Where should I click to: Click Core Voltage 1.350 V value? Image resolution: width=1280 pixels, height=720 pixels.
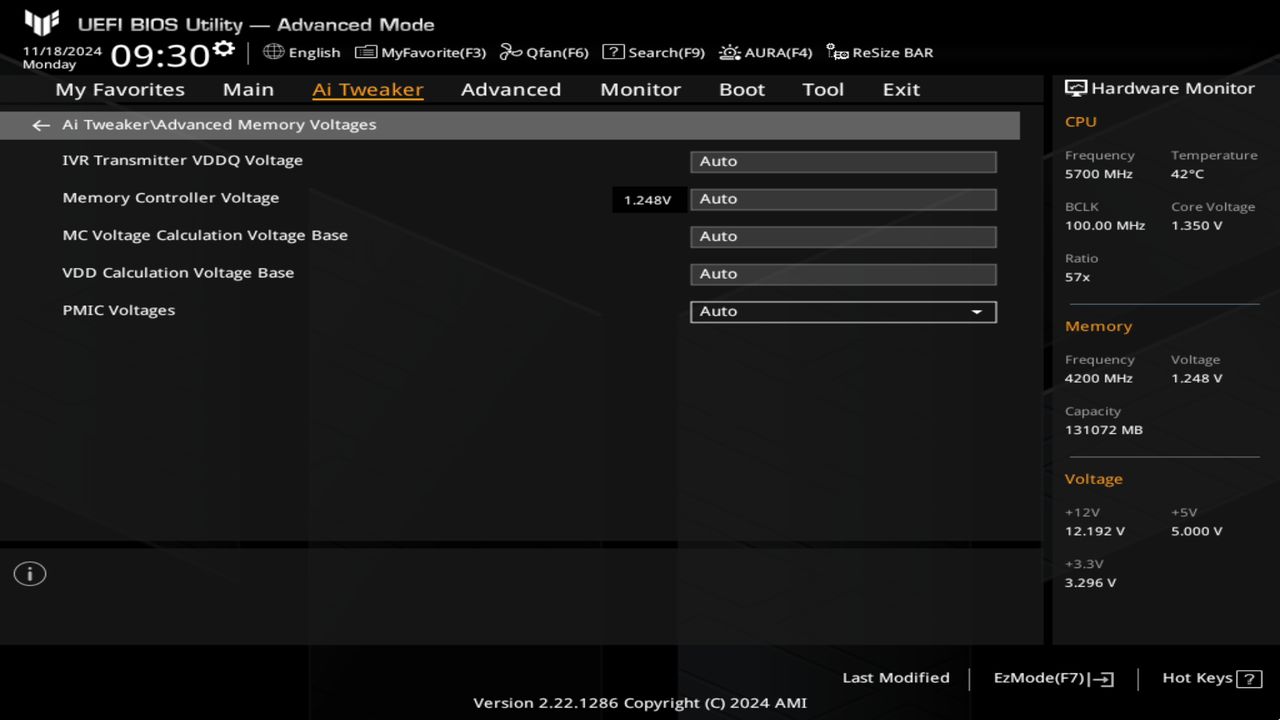click(1197, 226)
